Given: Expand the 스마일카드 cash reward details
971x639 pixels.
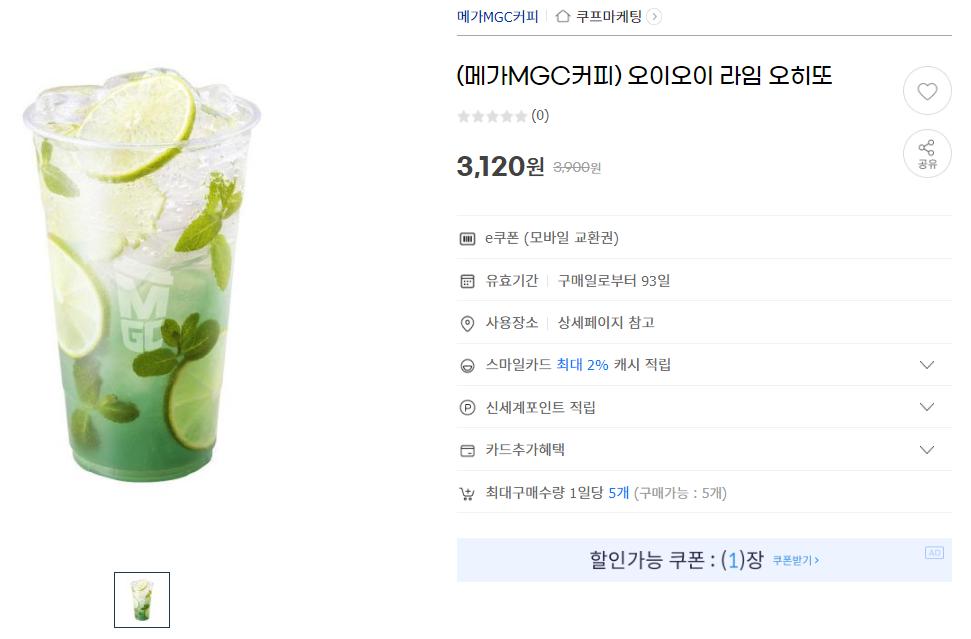Looking at the screenshot, I should tap(927, 365).
